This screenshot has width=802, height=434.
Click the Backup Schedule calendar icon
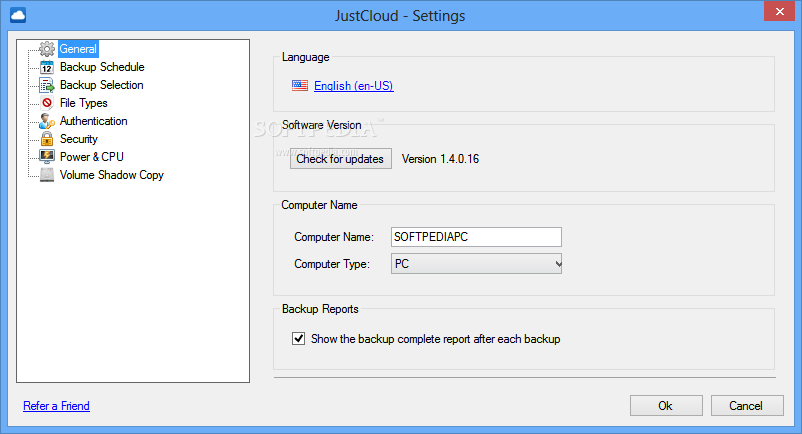click(x=47, y=67)
